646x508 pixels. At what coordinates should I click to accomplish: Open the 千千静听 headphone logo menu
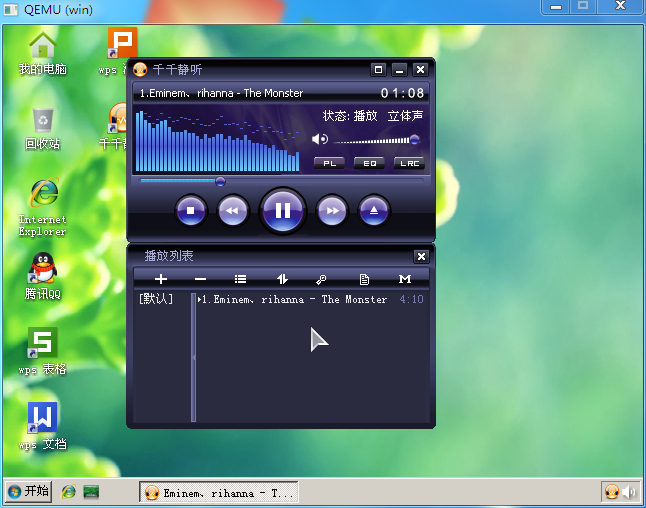(140, 69)
